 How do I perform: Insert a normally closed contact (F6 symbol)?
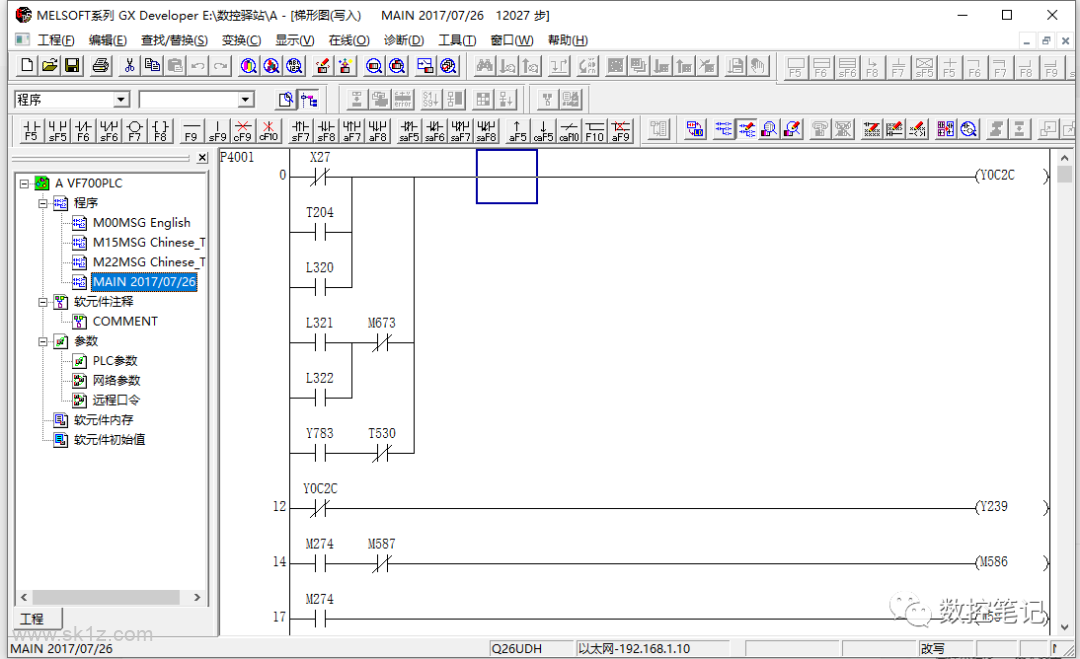pos(83,129)
